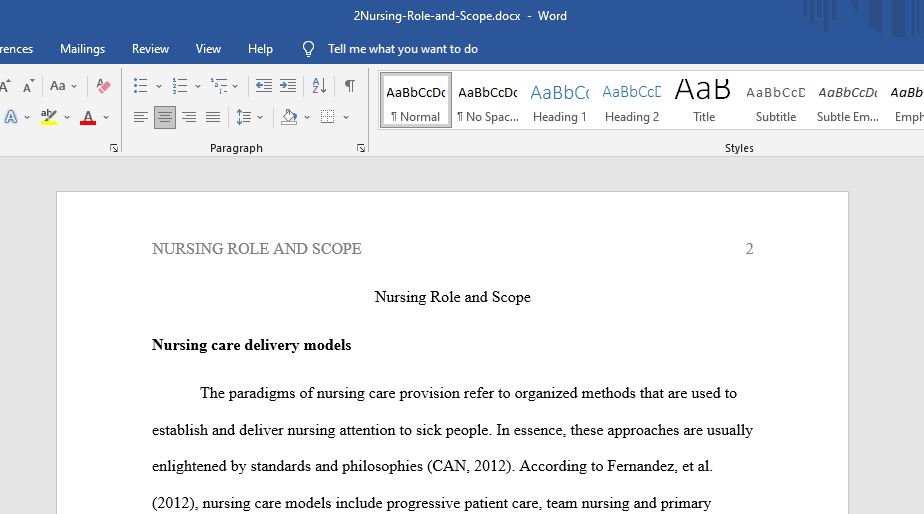
Task: Insert a multilevel list
Action: coord(219,86)
